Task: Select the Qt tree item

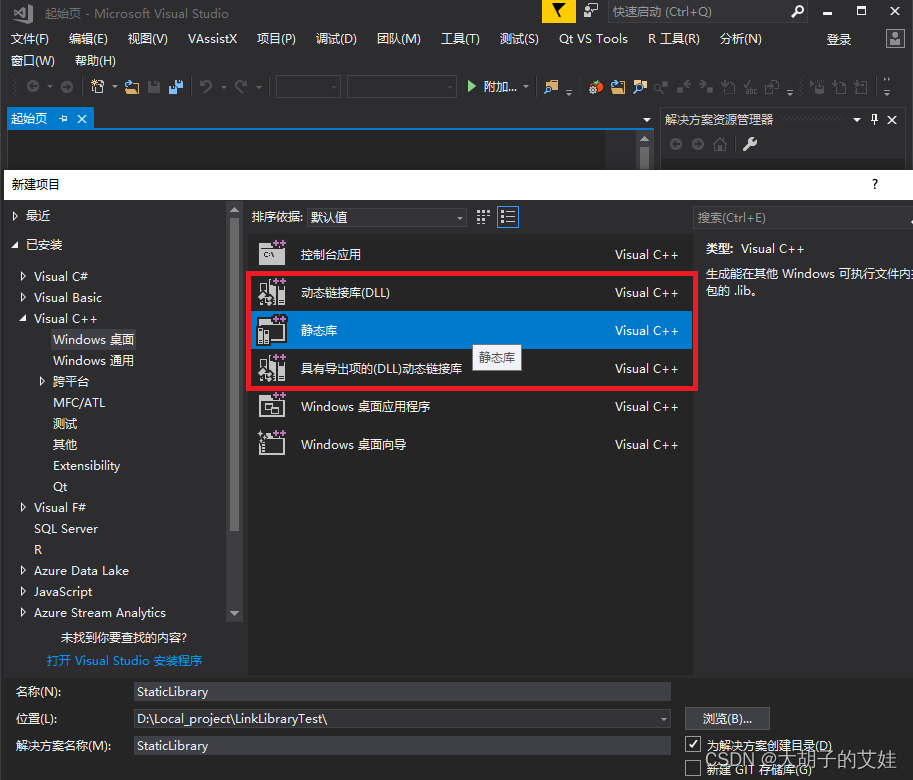Action: click(x=60, y=487)
